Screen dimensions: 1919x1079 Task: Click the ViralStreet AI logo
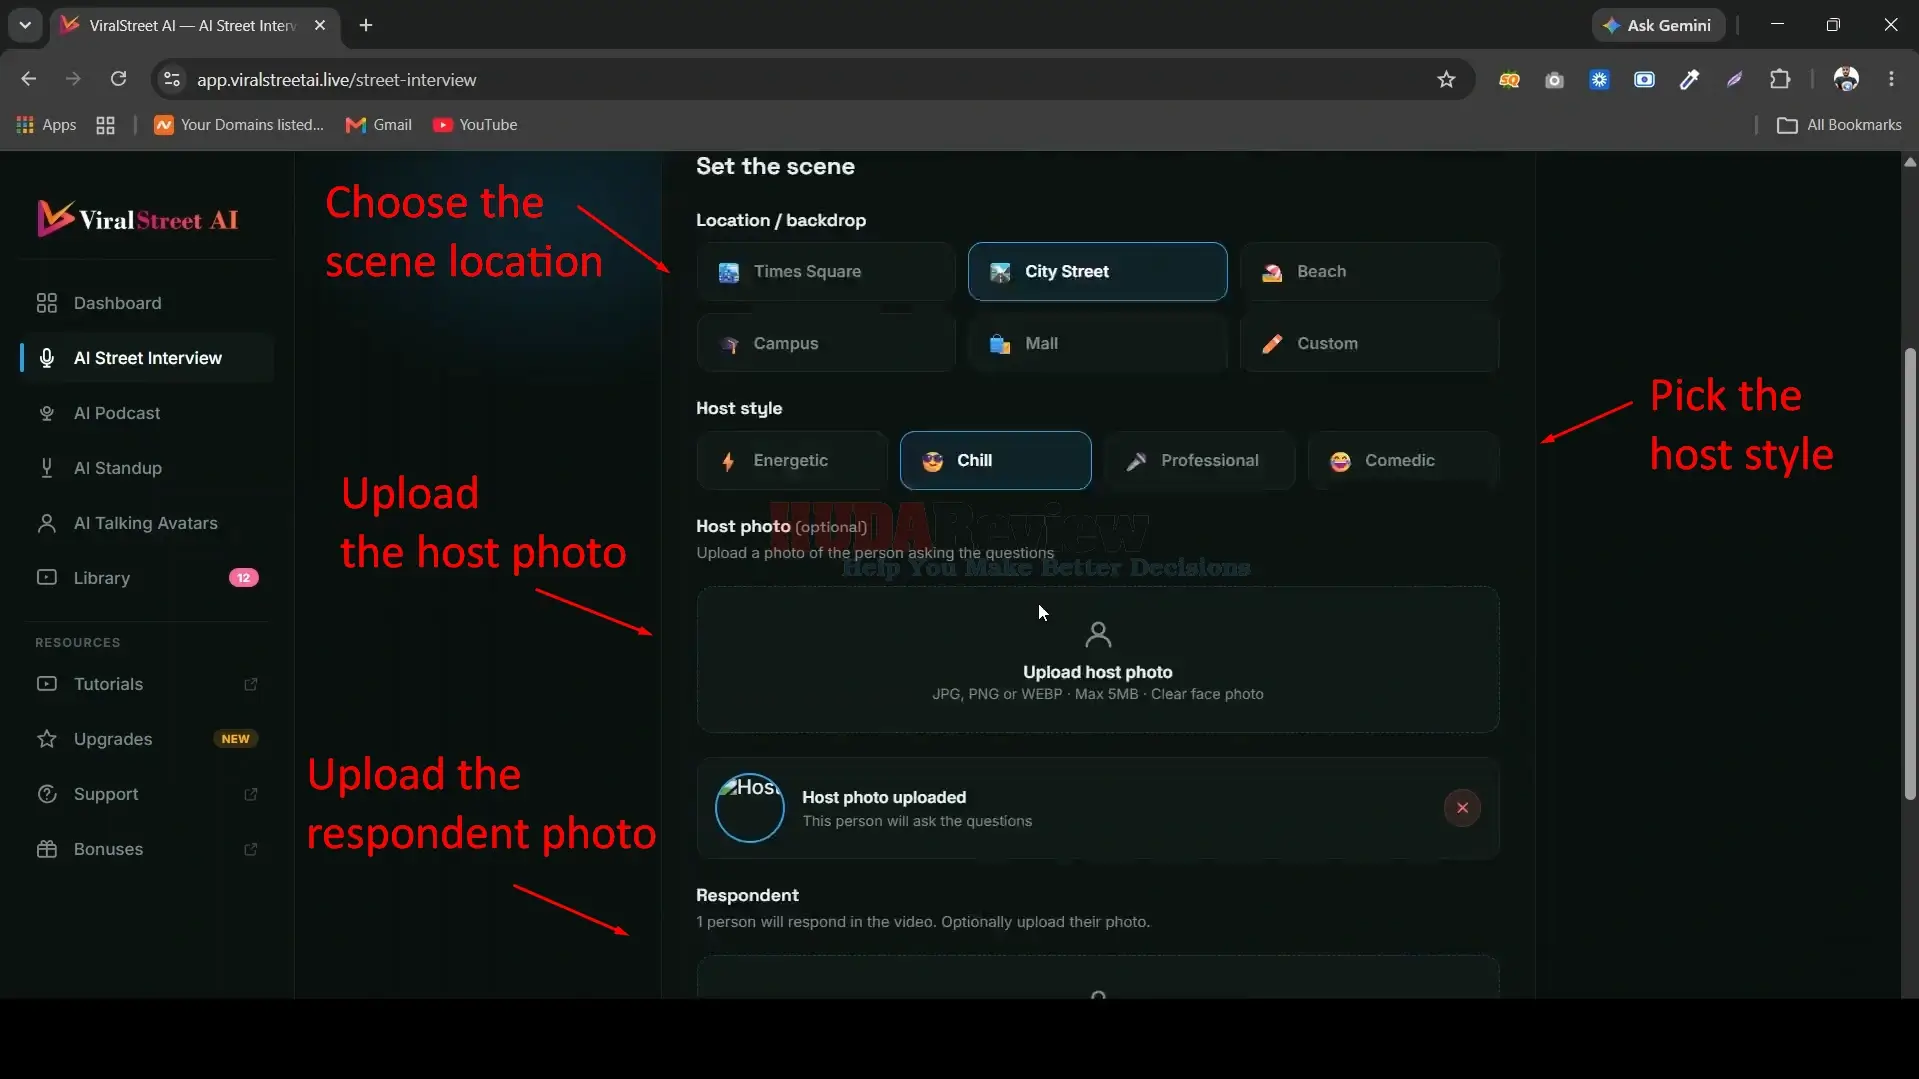[x=138, y=219]
